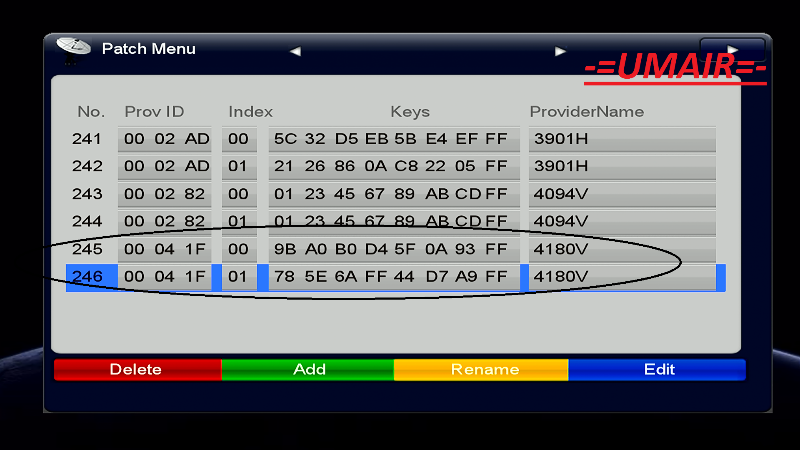The width and height of the screenshot is (800, 450).
Task: Click Index 00 field in row 243
Action: (x=238, y=193)
